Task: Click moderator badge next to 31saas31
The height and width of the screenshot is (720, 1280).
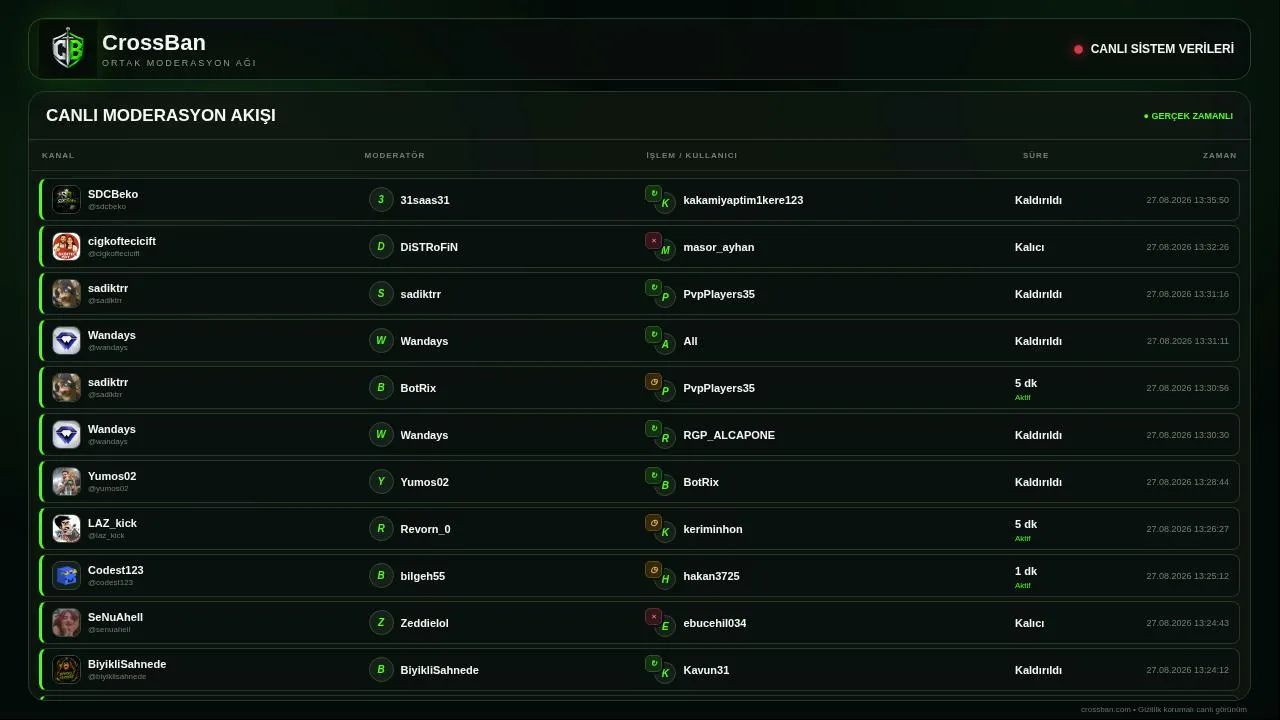Action: pos(381,199)
